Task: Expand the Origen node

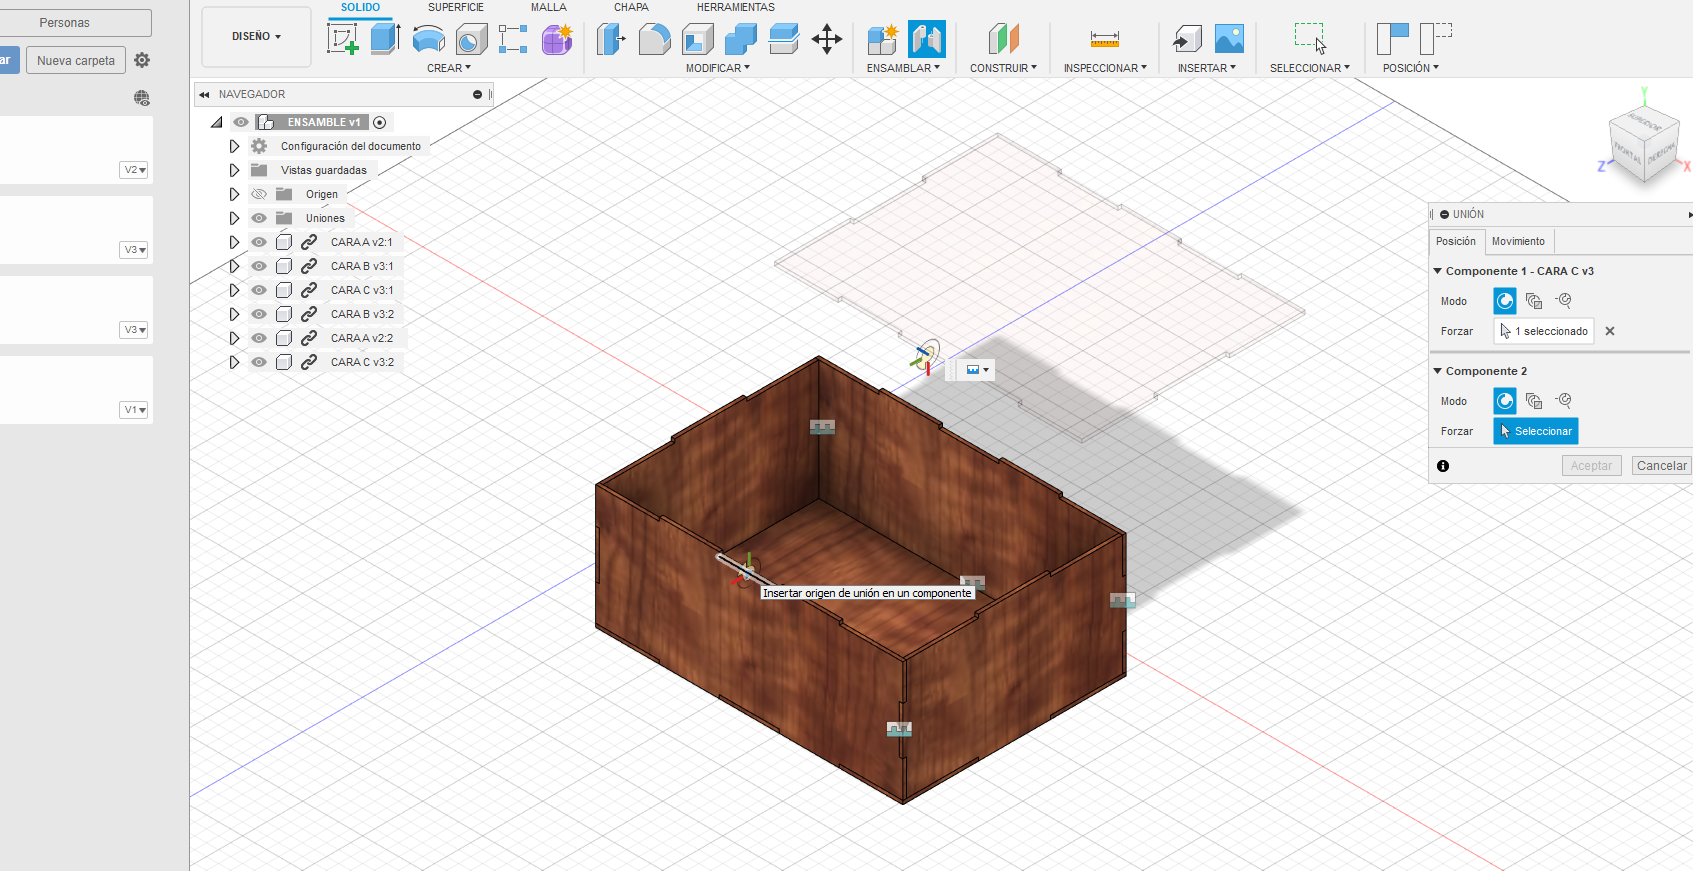Action: click(234, 194)
